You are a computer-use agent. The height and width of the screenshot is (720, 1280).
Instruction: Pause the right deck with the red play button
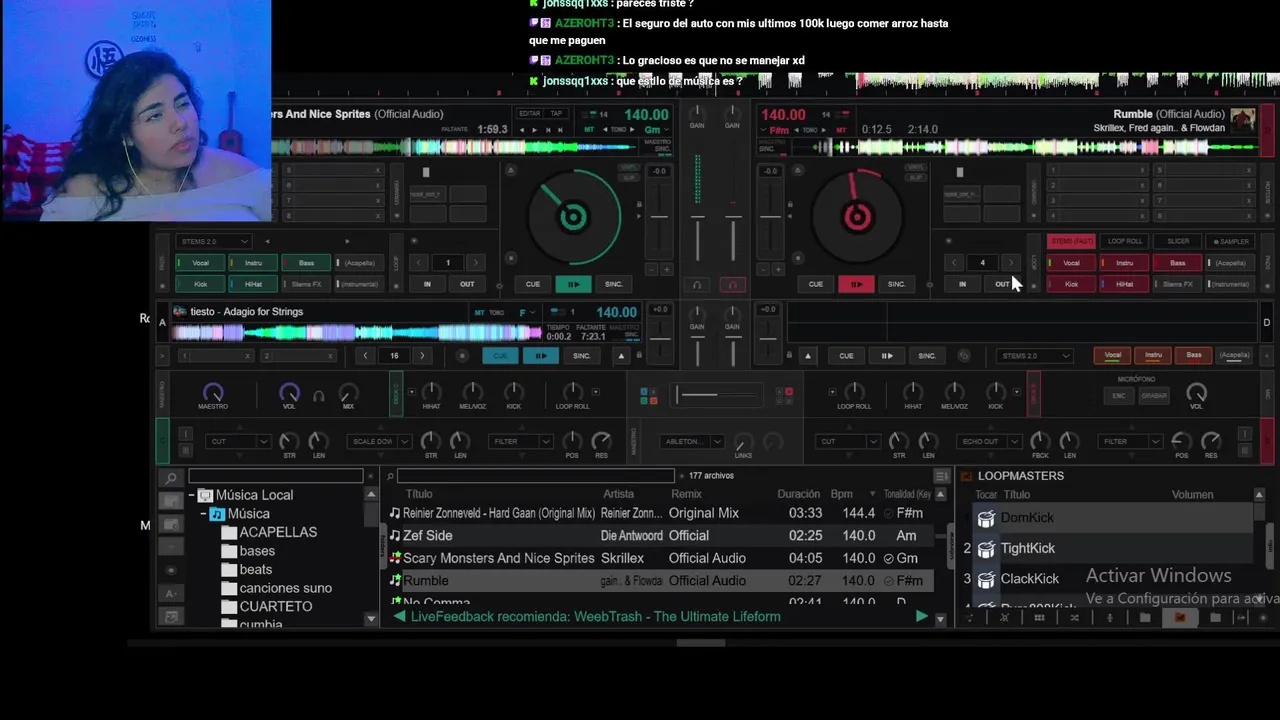856,284
